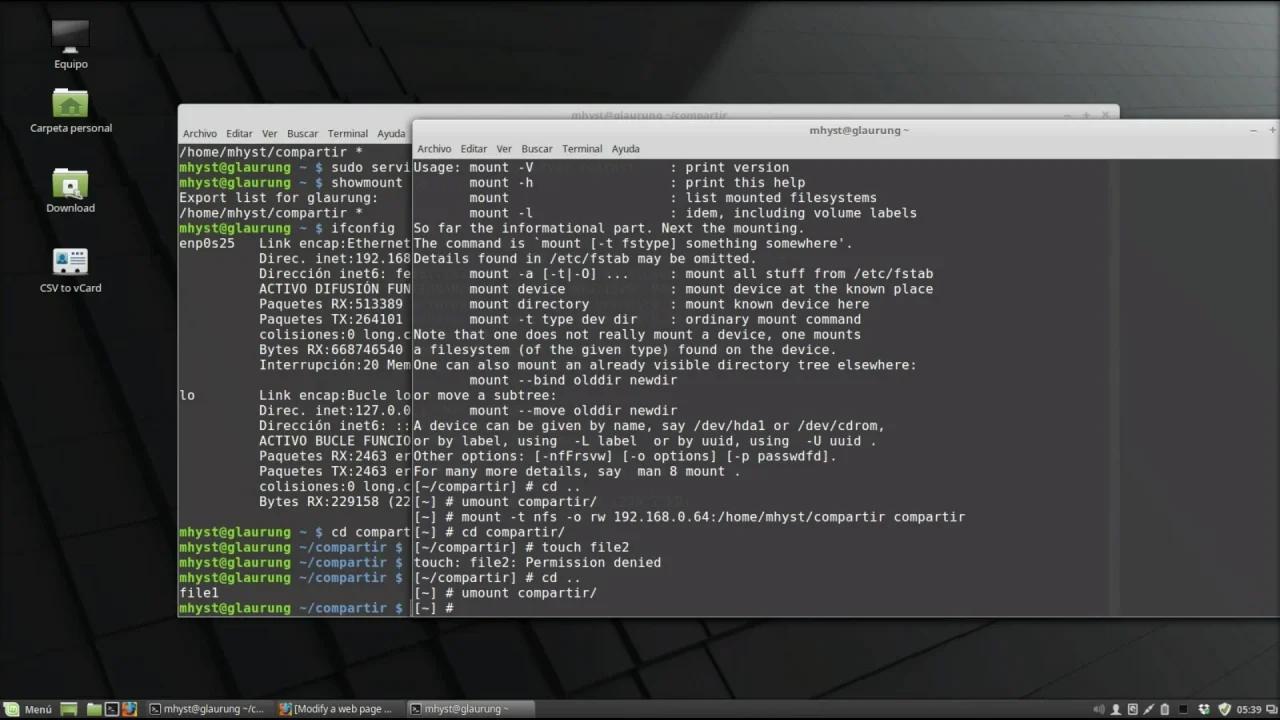The width and height of the screenshot is (1280, 720).
Task: Switch to 'Modify a web page' taskbar window
Action: (x=336, y=709)
